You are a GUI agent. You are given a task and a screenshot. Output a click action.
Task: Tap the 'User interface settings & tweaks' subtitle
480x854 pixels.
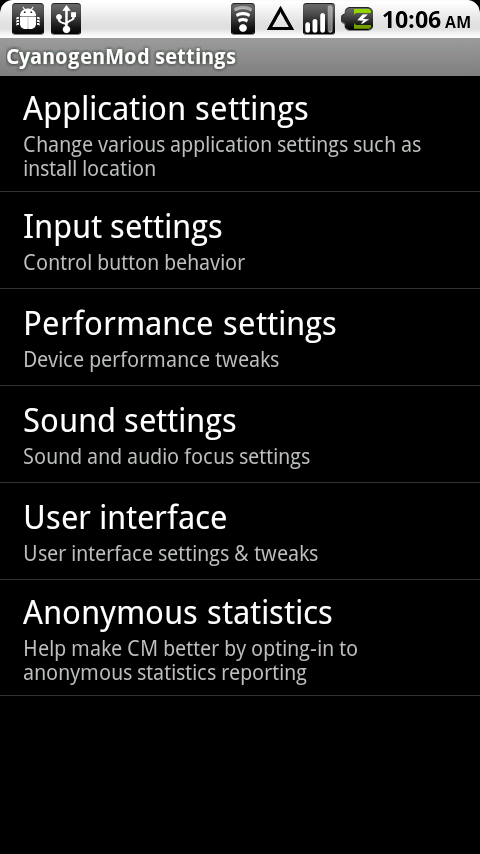(x=171, y=553)
